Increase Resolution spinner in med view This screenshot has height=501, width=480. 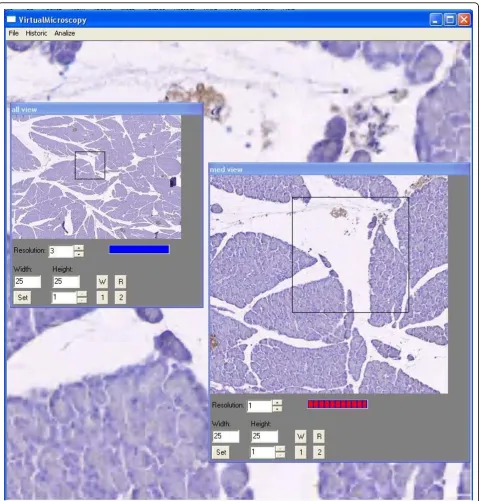[277, 403]
